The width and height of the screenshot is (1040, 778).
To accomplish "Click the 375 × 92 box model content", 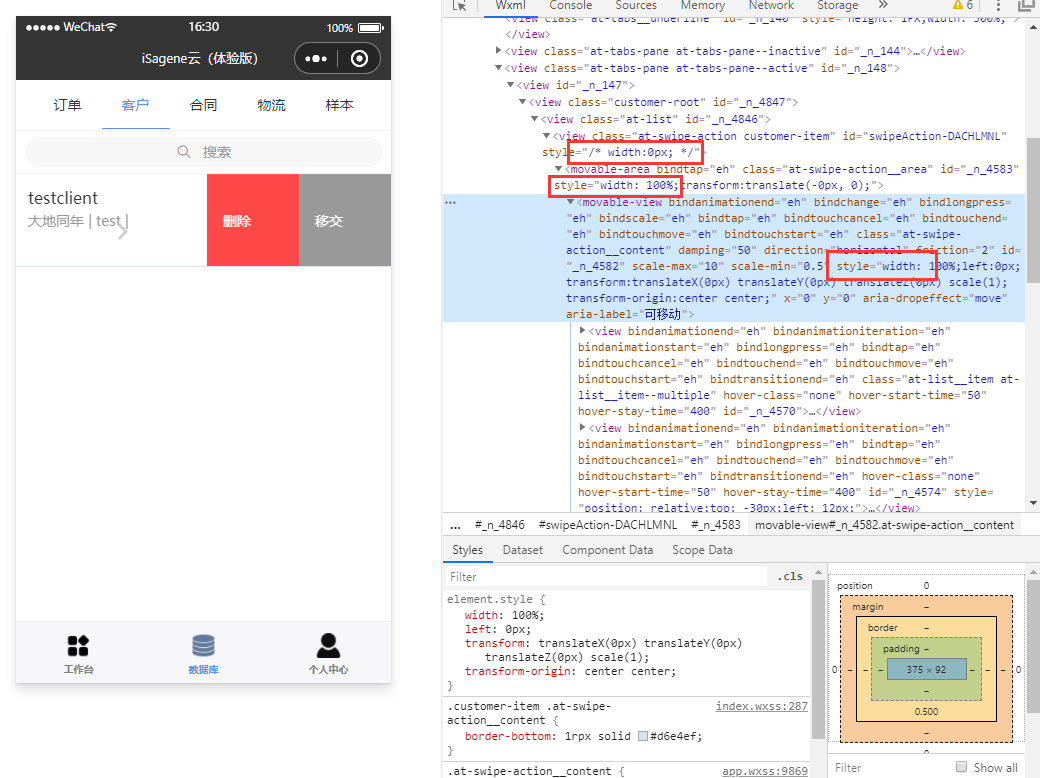I will tap(927, 669).
